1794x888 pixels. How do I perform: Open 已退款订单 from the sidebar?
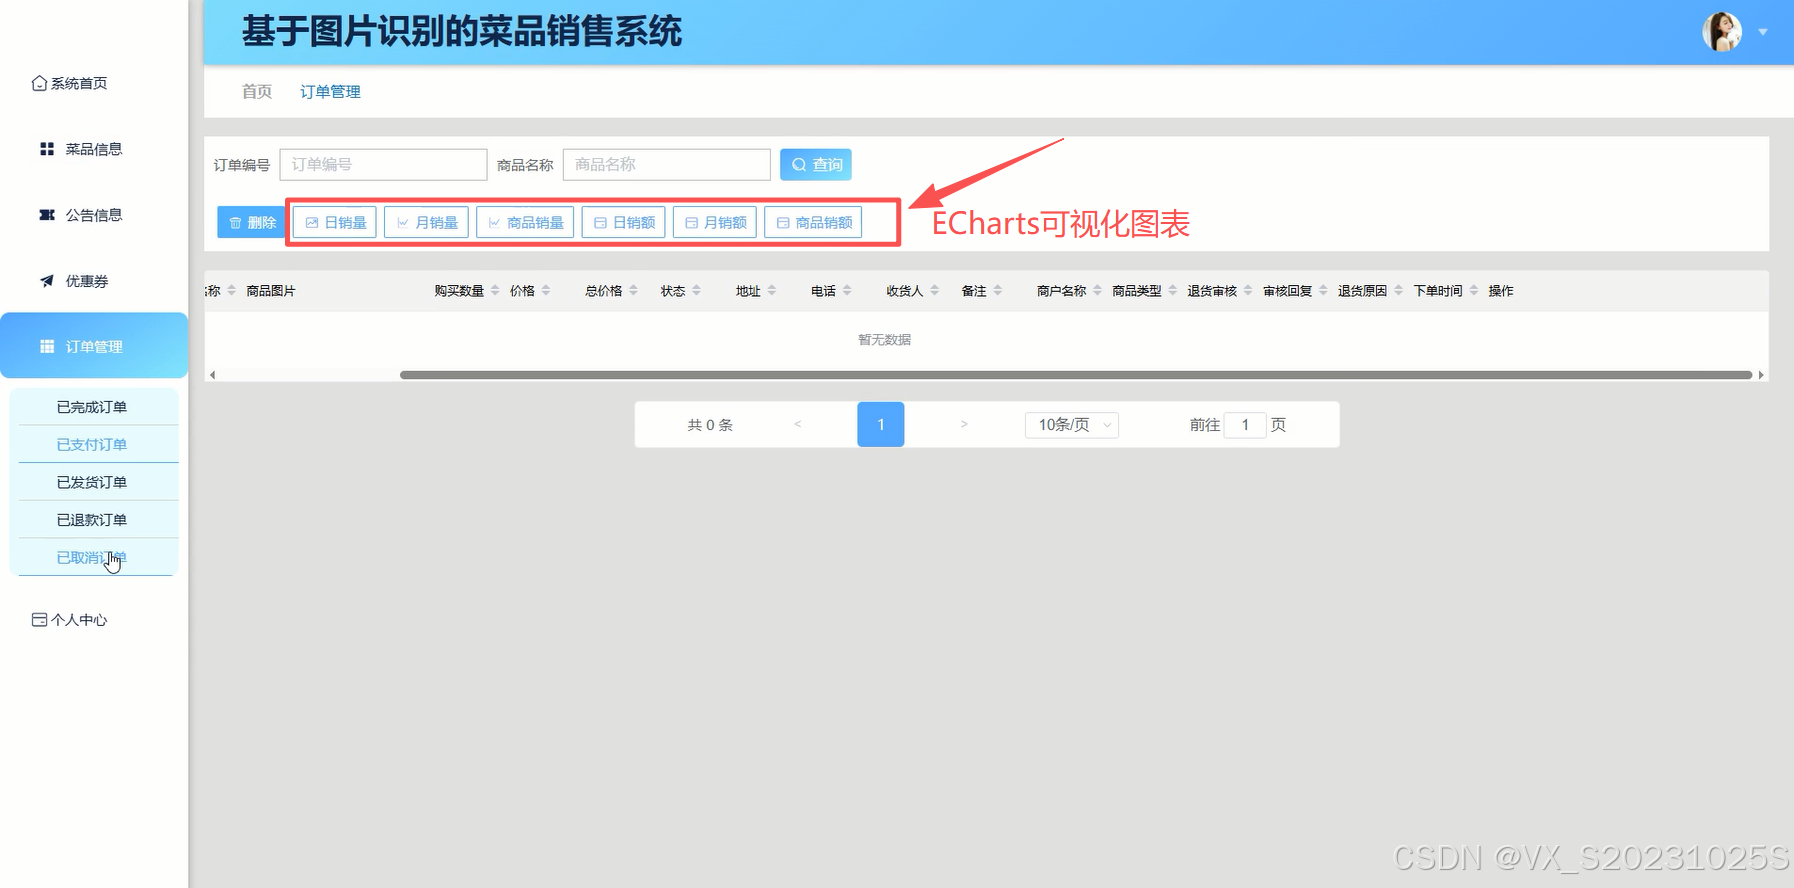[x=94, y=520]
